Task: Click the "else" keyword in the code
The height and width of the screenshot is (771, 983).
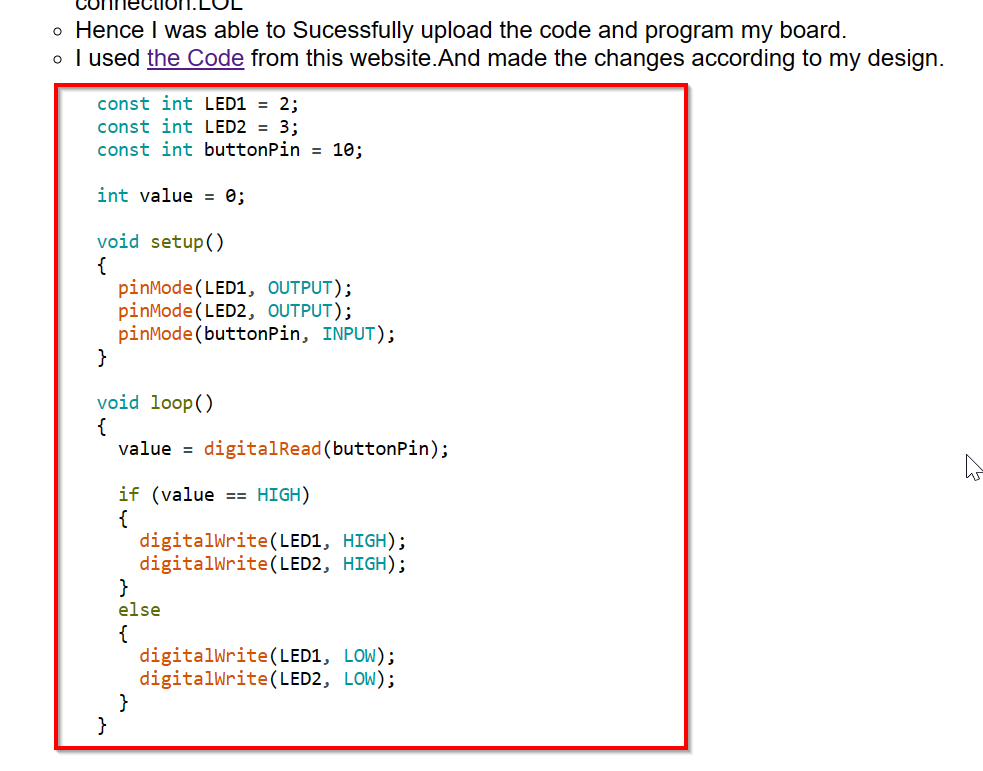Action: pos(139,610)
